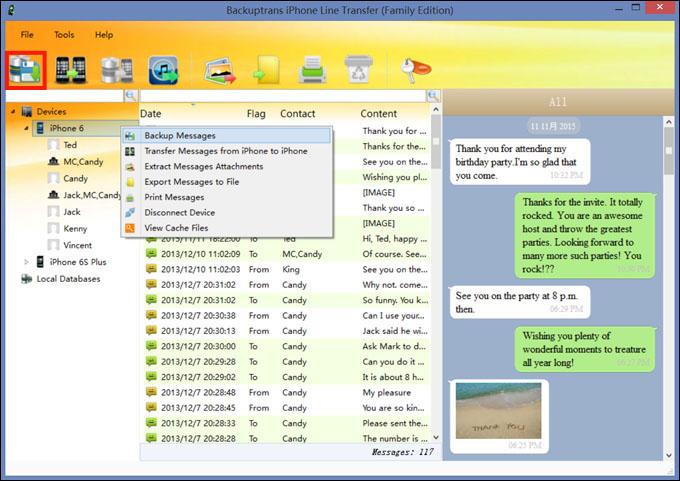680x481 pixels.
Task: Click the Backup Messages toolbar icon
Action: (26, 70)
